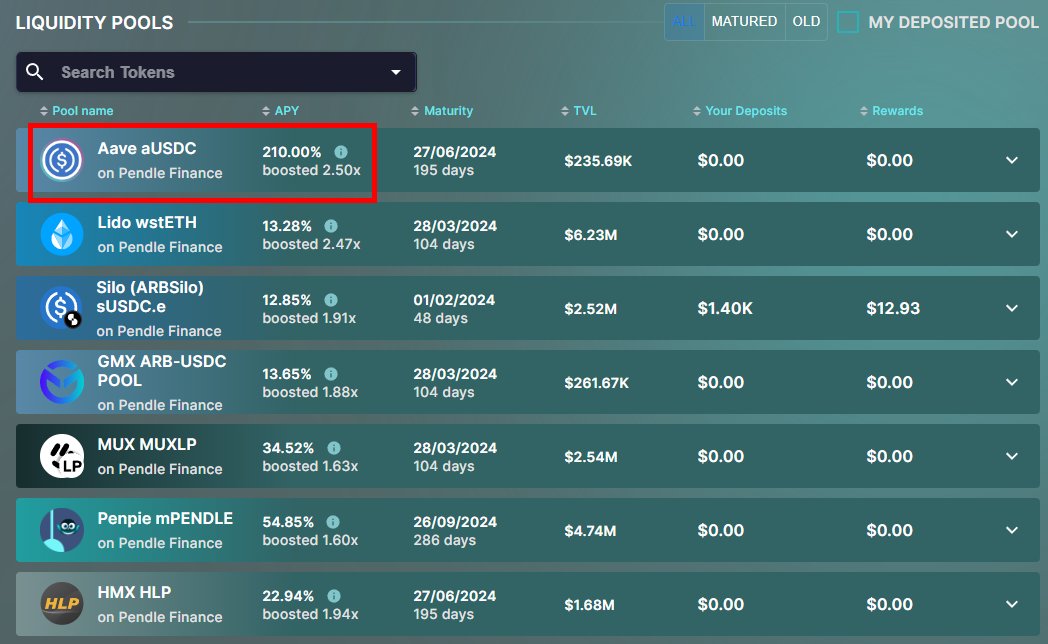Click the 54.85% APY value
This screenshot has width=1048, height=644.
coord(288,522)
